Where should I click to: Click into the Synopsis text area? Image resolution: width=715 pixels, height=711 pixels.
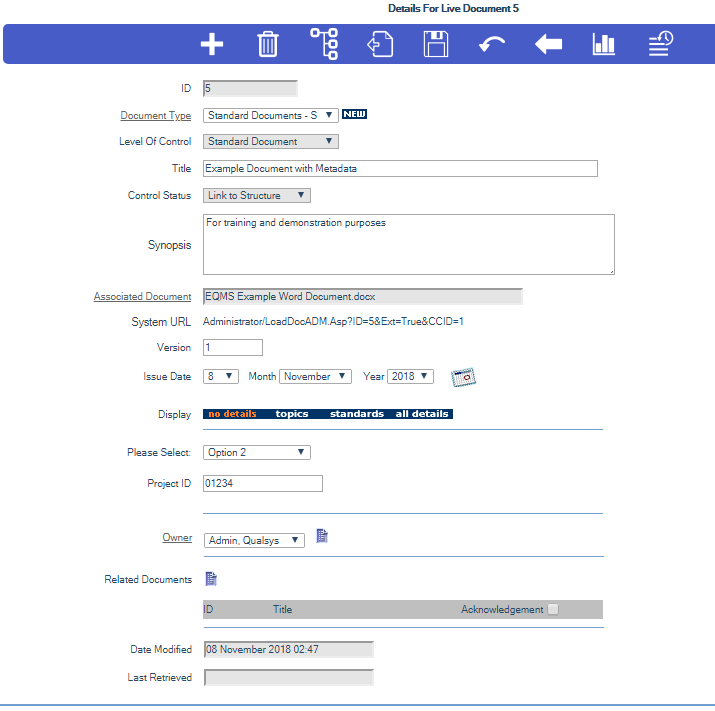click(x=409, y=244)
